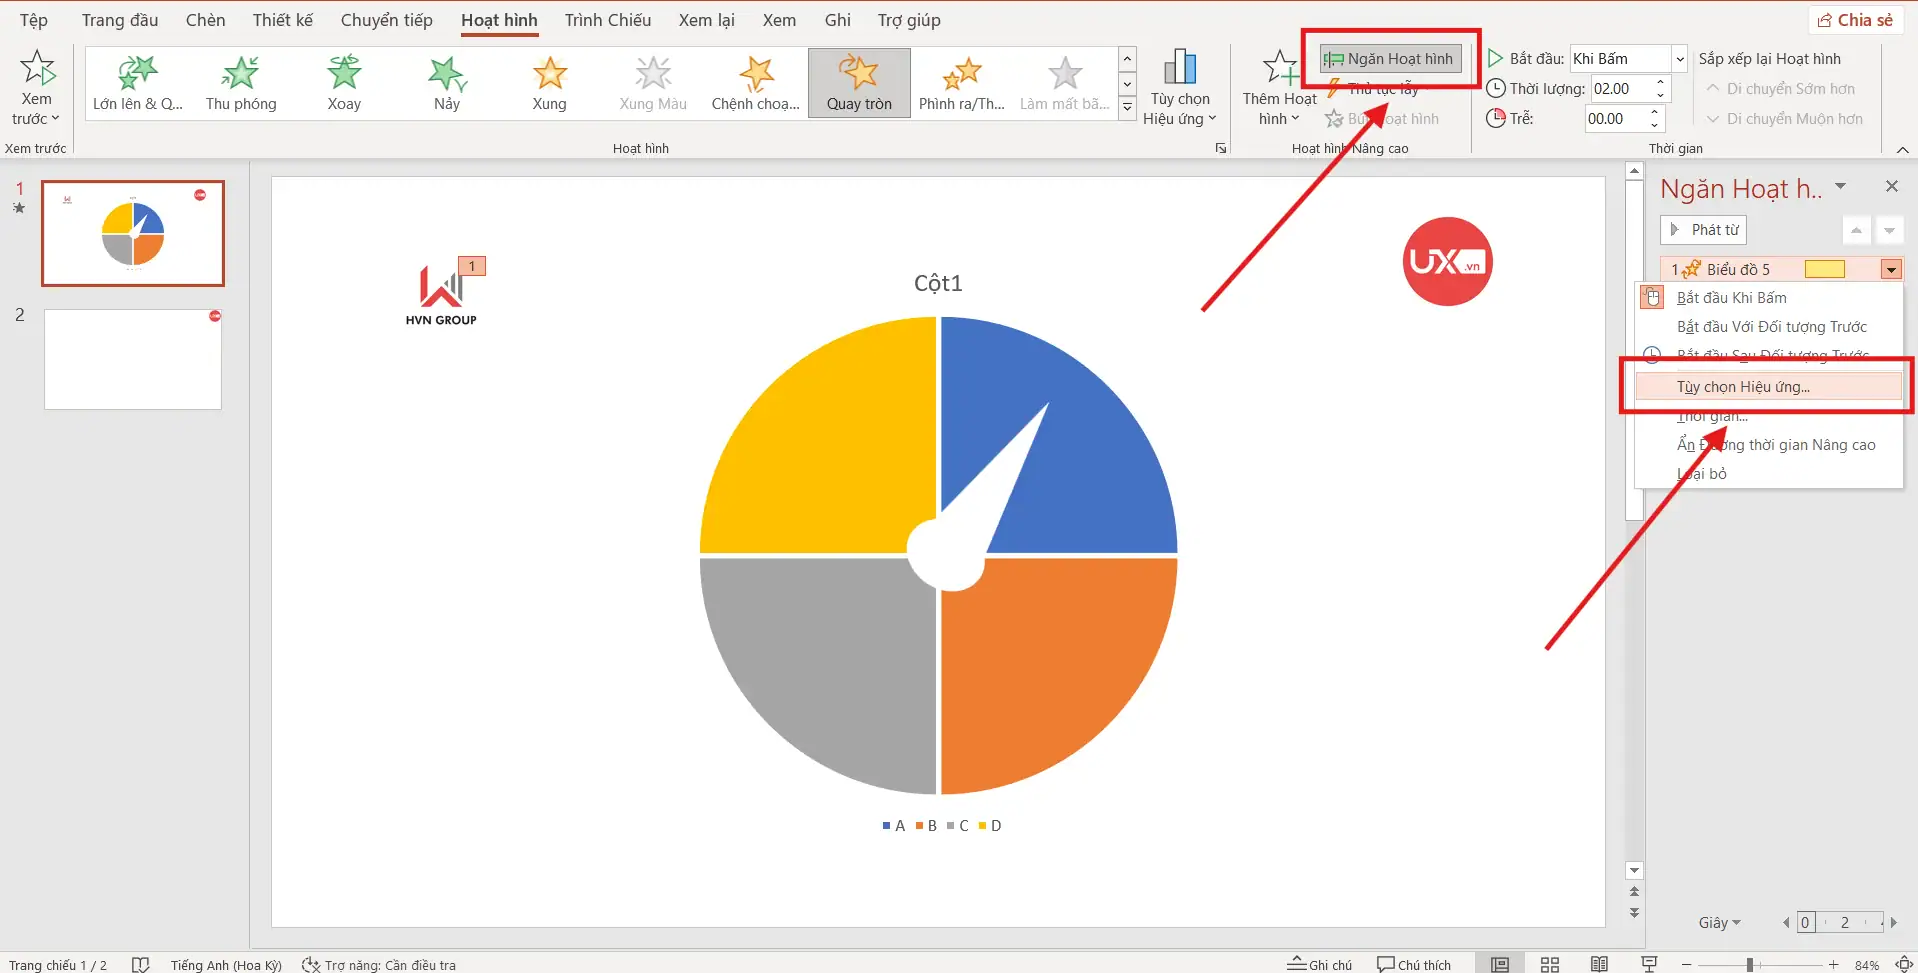Open Thêm Hoạt hình add animation
This screenshot has height=973, width=1918.
[1279, 88]
